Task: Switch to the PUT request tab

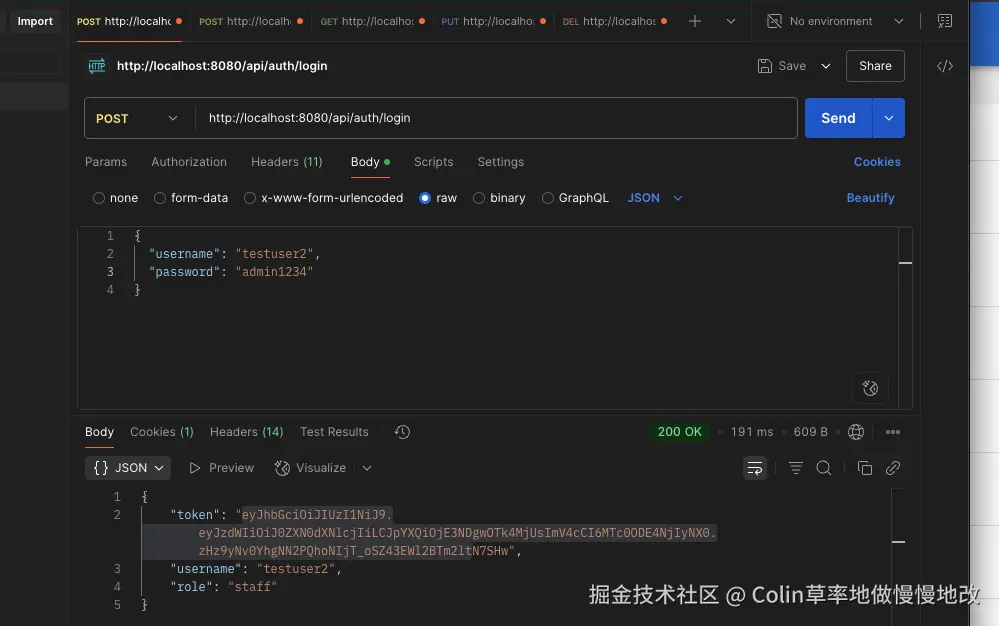Action: (x=494, y=21)
